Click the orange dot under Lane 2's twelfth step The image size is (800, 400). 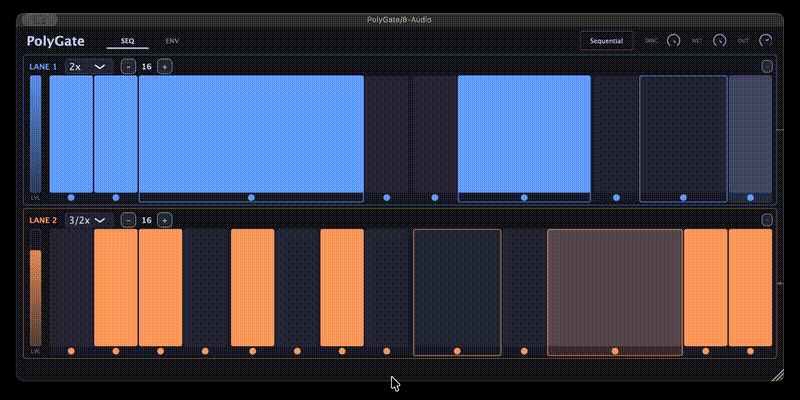point(706,351)
